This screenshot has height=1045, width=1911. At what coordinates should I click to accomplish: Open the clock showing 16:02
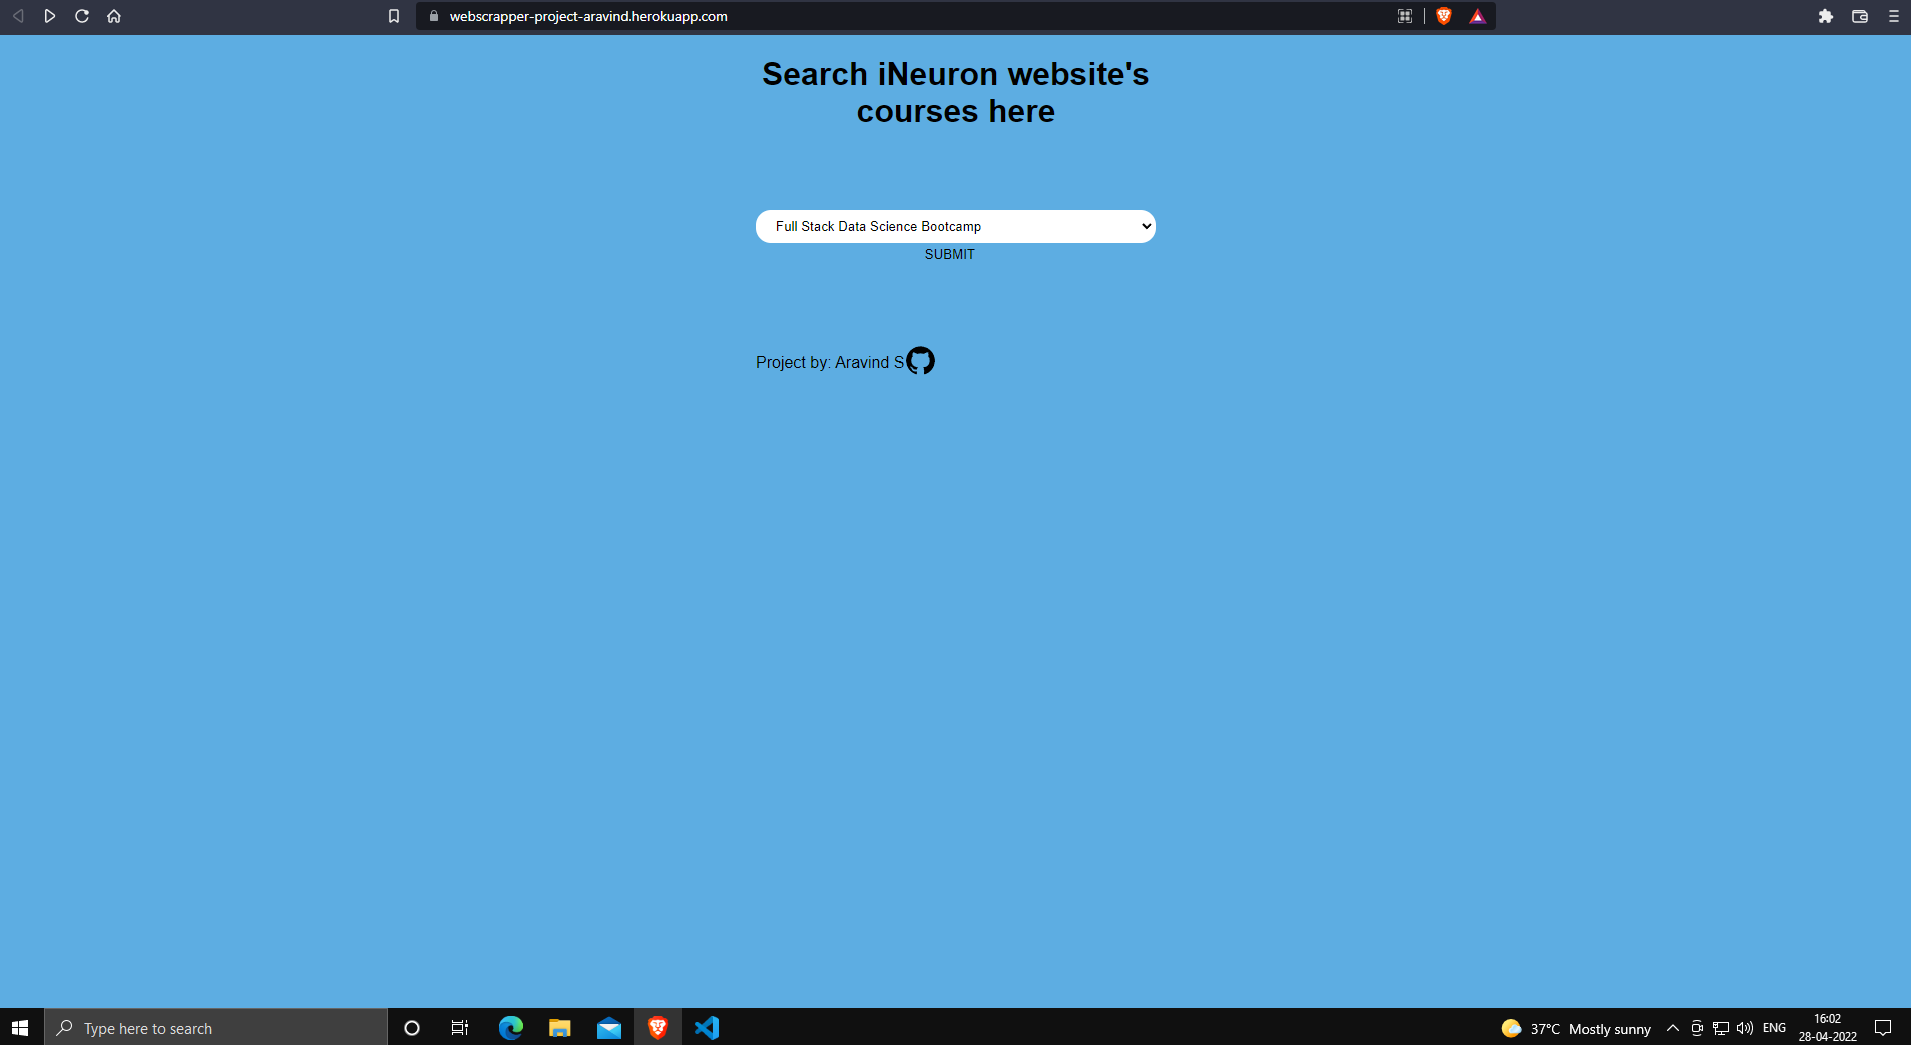coord(1828,1028)
